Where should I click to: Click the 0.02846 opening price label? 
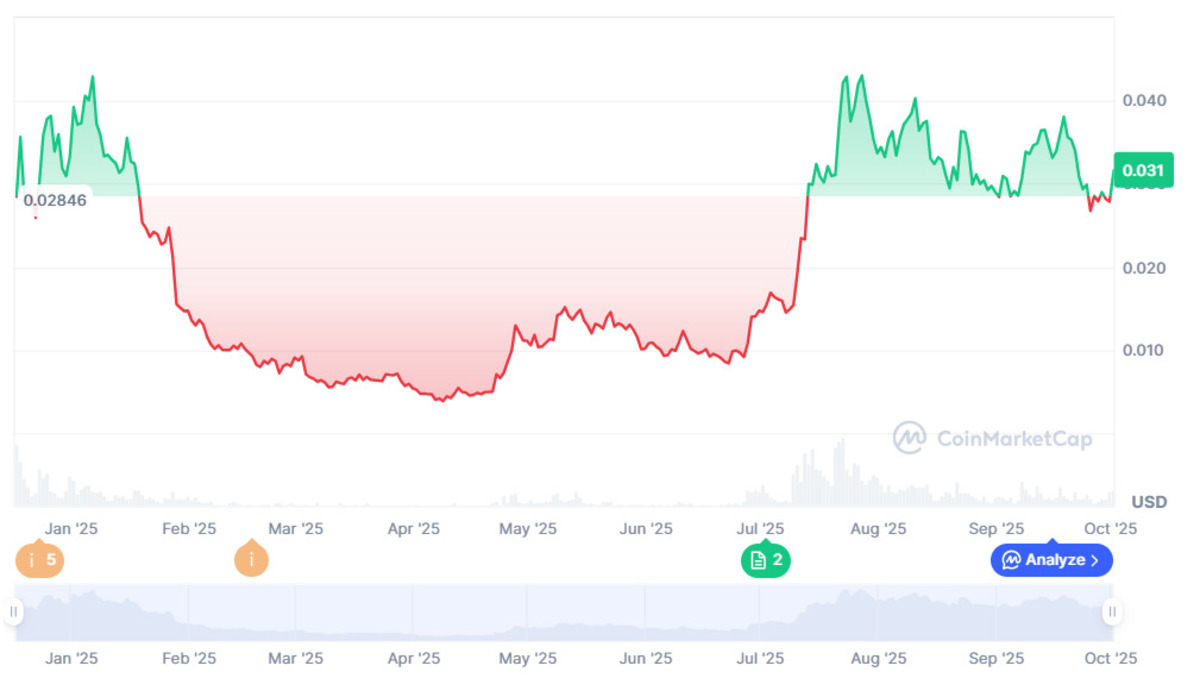tap(55, 200)
